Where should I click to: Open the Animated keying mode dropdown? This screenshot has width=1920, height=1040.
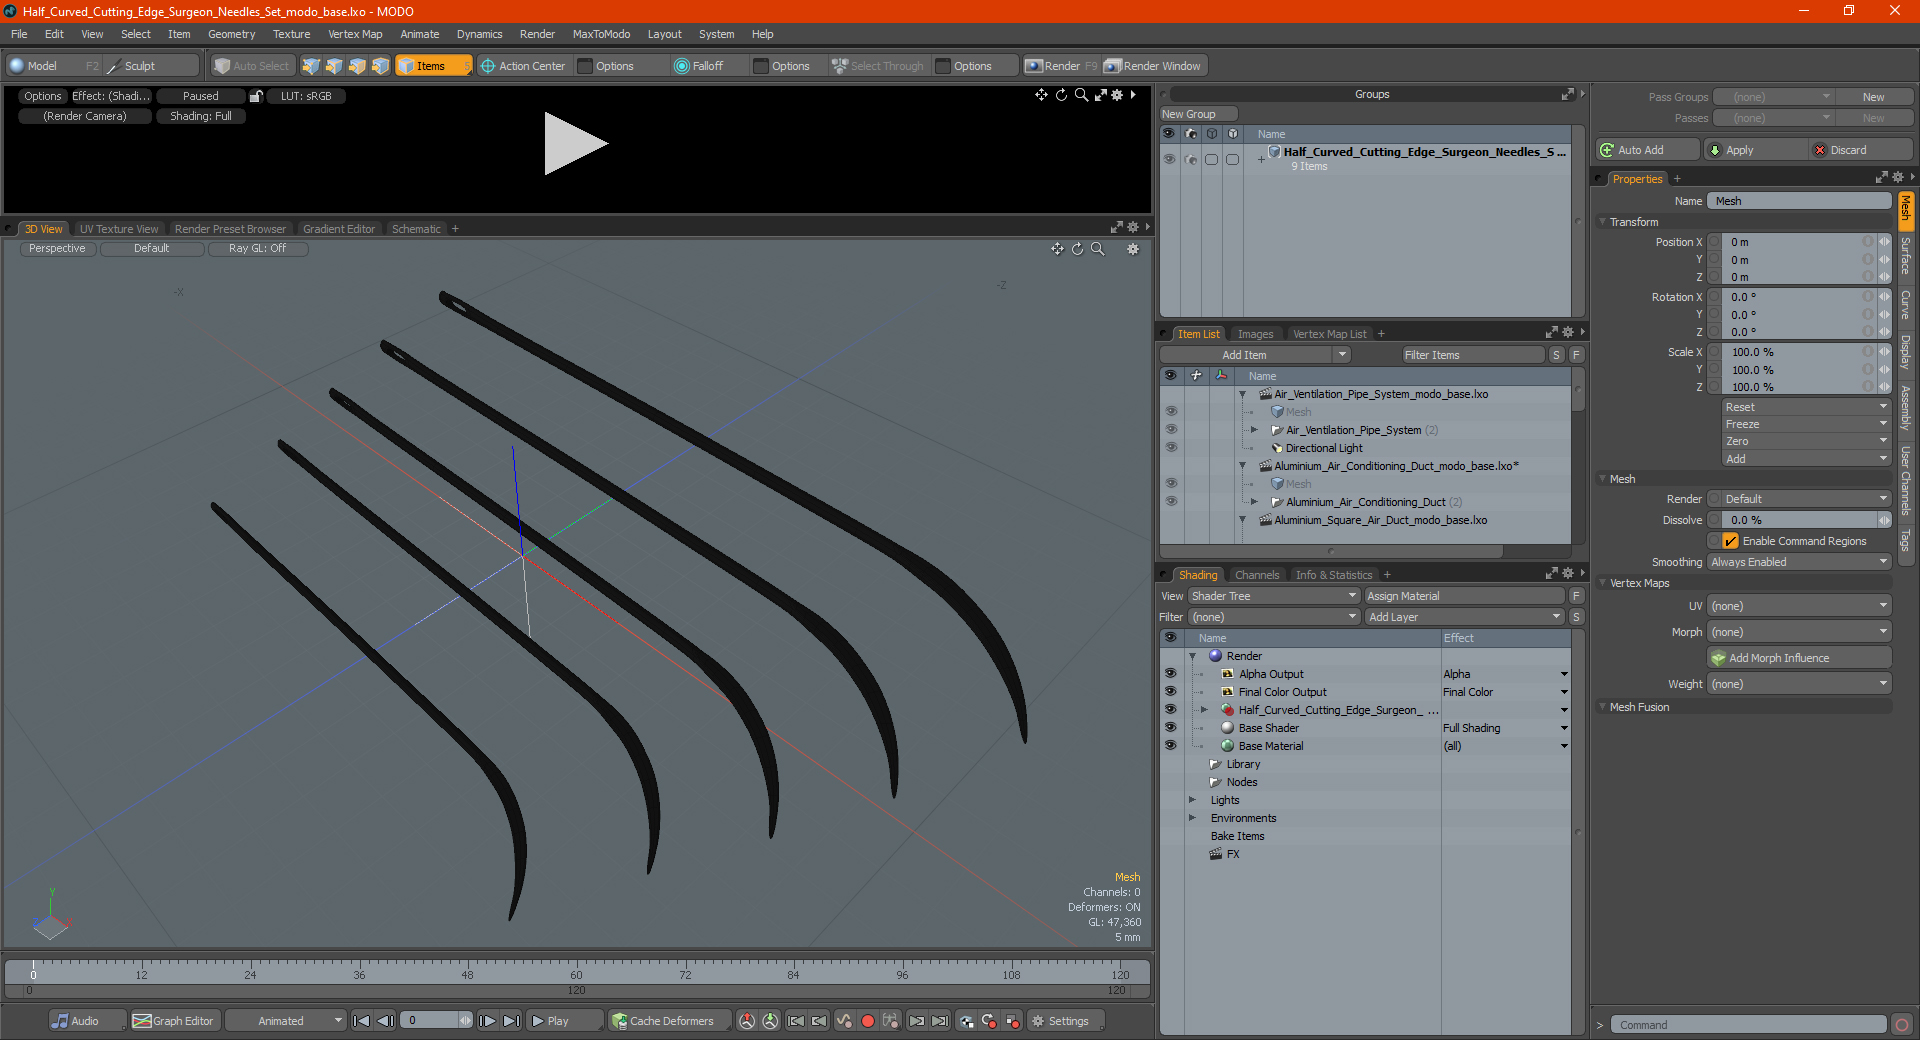pos(285,1021)
